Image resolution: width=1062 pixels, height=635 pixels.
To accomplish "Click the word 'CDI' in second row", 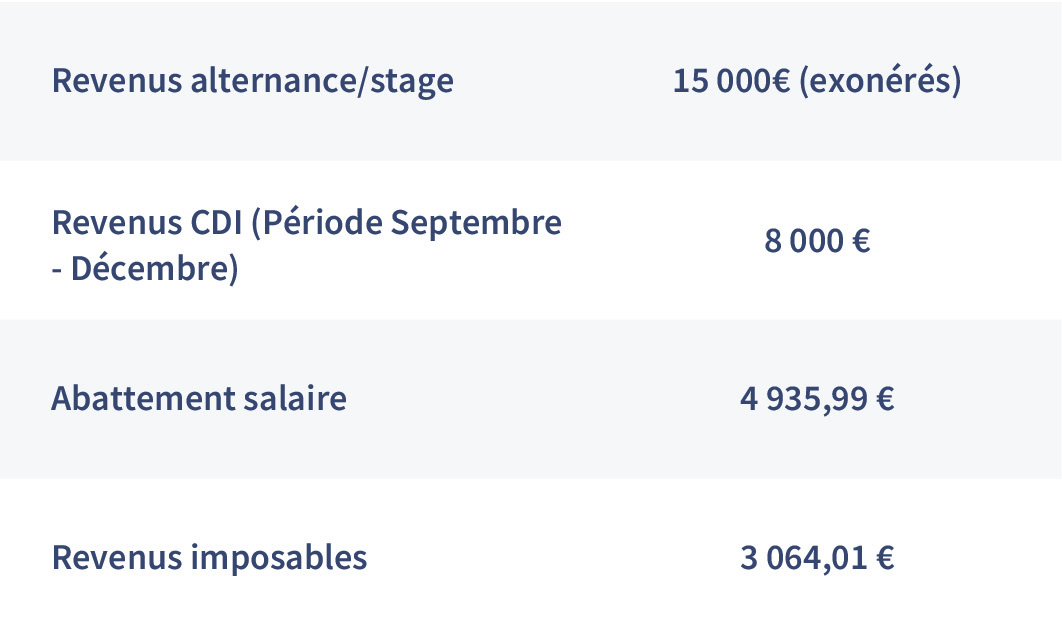I will tap(215, 223).
